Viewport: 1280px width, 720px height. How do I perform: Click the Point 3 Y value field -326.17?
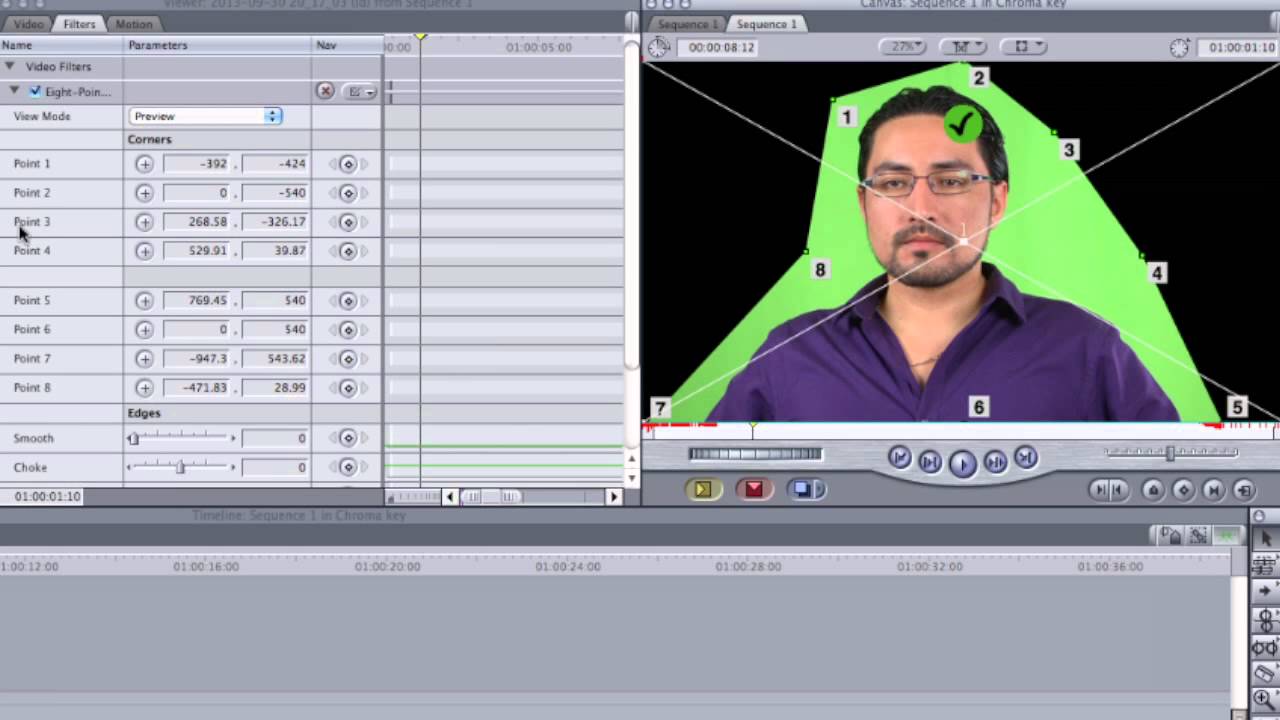point(274,221)
